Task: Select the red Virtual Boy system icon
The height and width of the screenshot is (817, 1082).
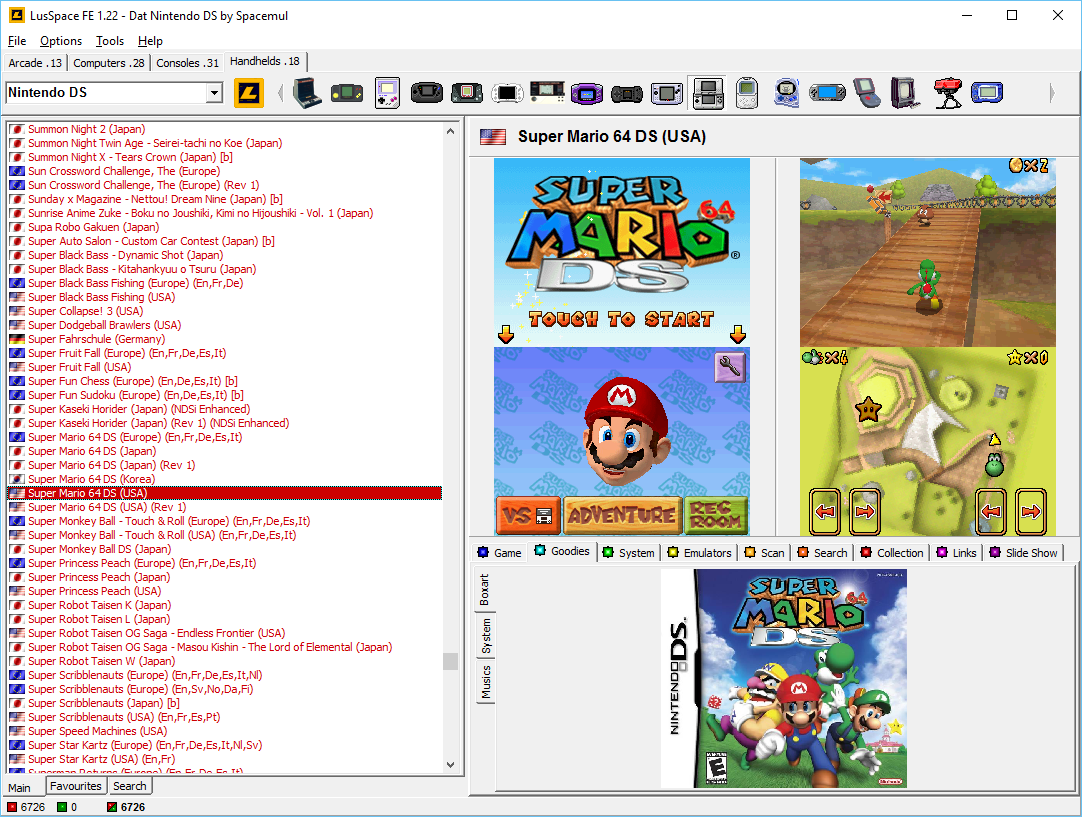Action: (x=947, y=92)
